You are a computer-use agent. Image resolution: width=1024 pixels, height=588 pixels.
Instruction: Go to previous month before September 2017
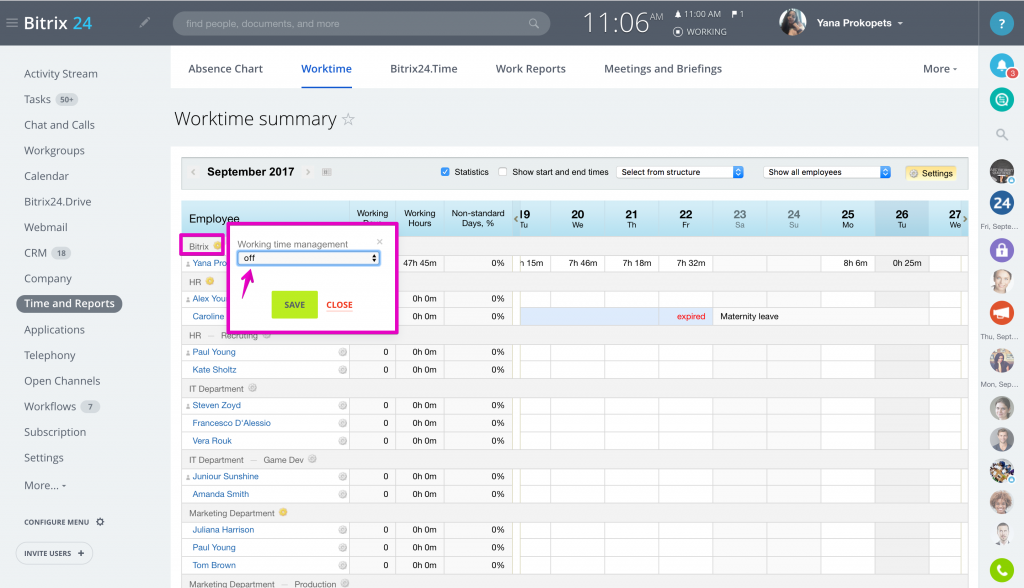point(193,172)
